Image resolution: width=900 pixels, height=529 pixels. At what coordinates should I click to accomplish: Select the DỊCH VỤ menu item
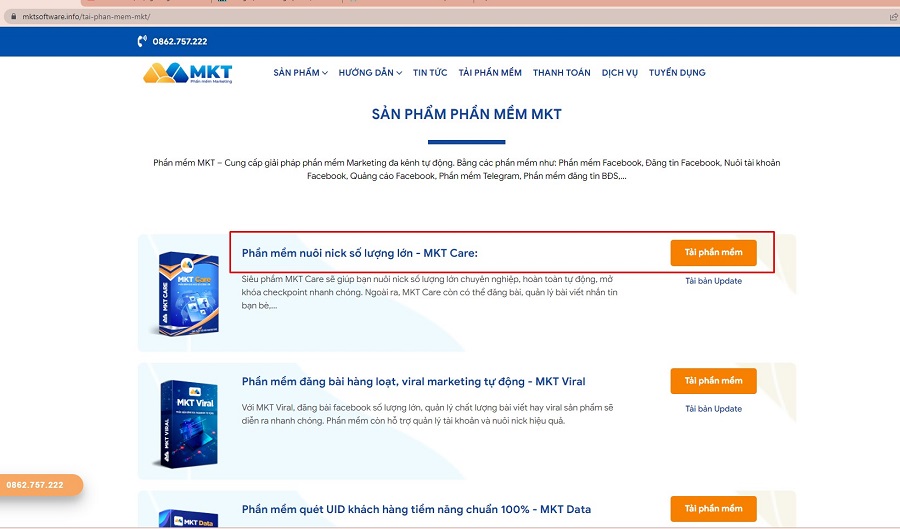[x=619, y=73]
